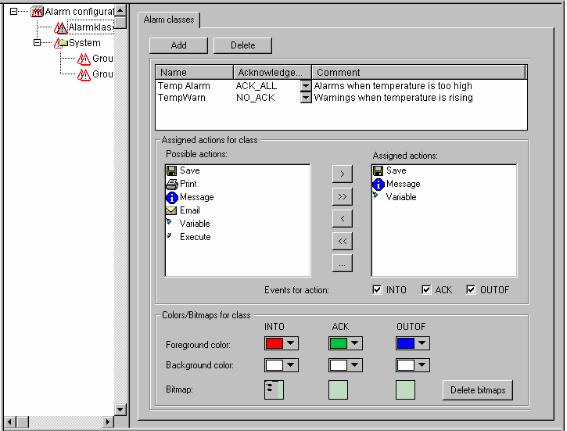Select the second Group alarm icon

click(84, 74)
